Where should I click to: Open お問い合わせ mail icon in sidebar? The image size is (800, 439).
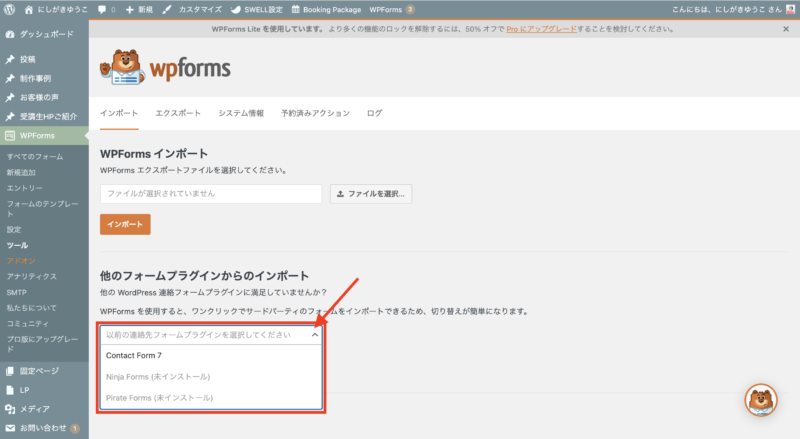coord(10,428)
